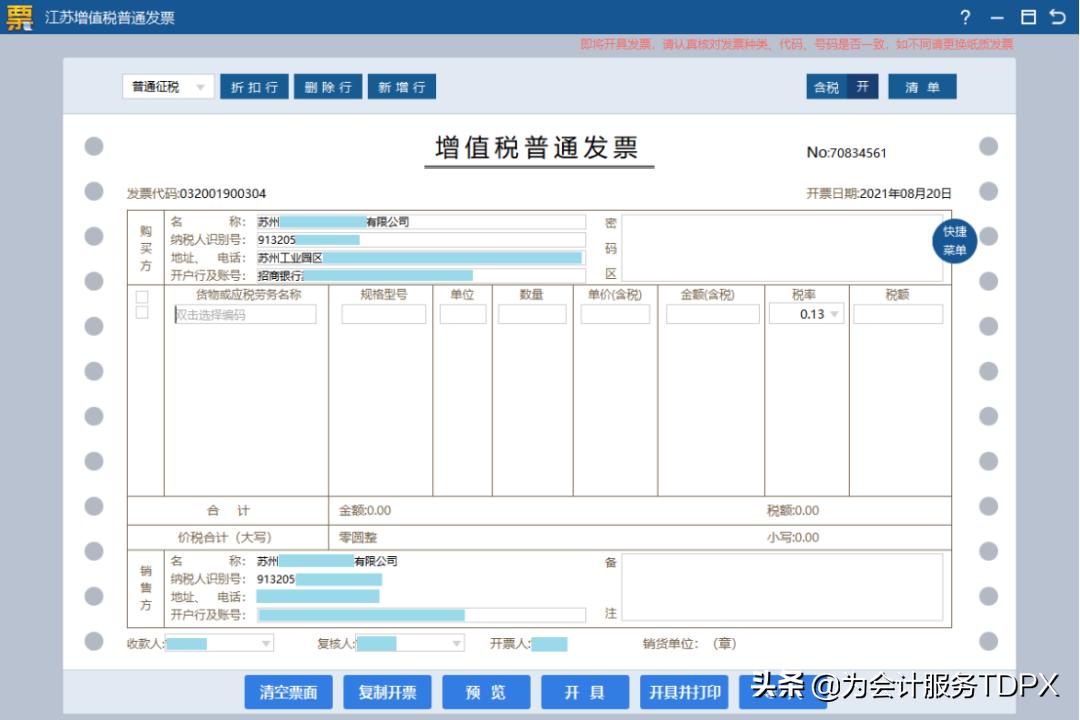
Task: Click the 删除行 delete row tool
Action: click(330, 86)
